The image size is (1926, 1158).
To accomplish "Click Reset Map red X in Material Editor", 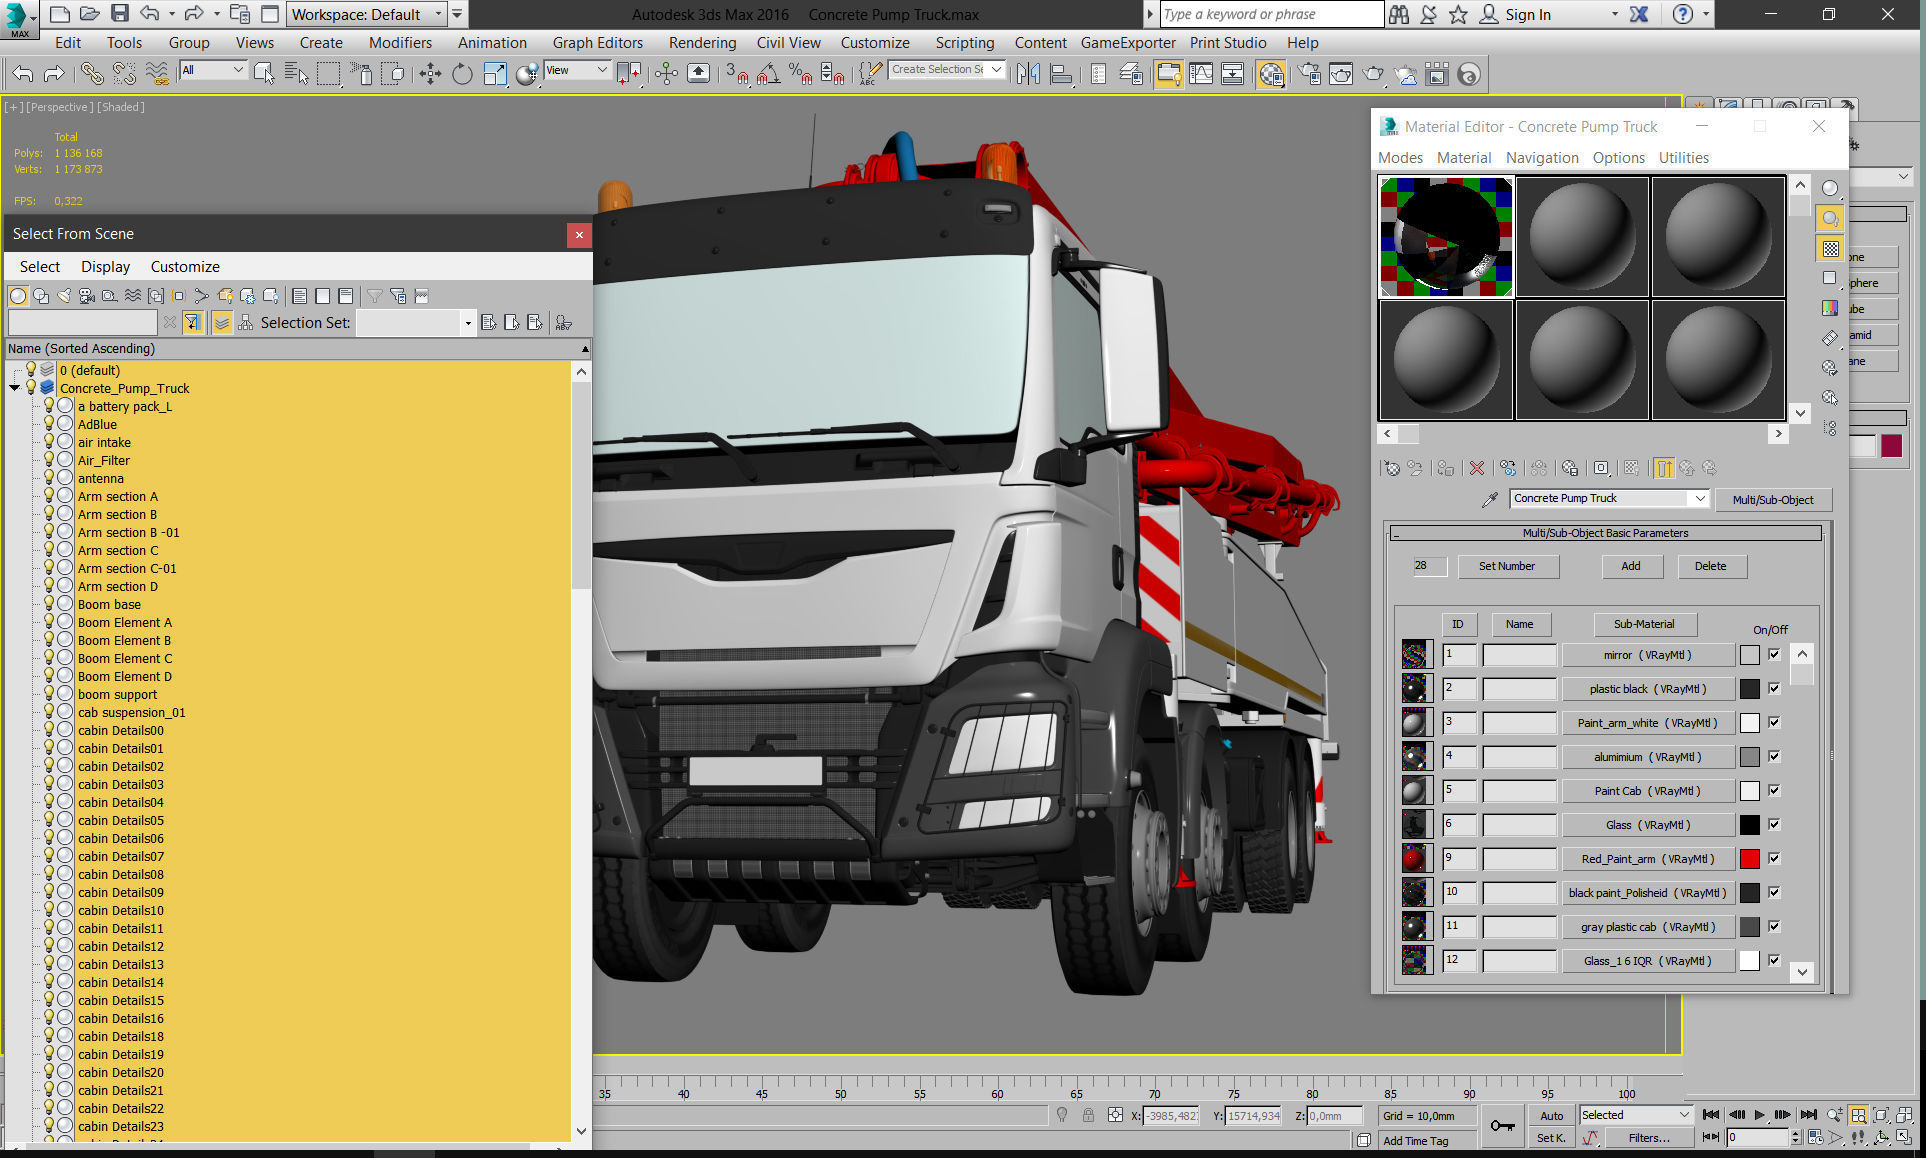I will click(x=1477, y=468).
